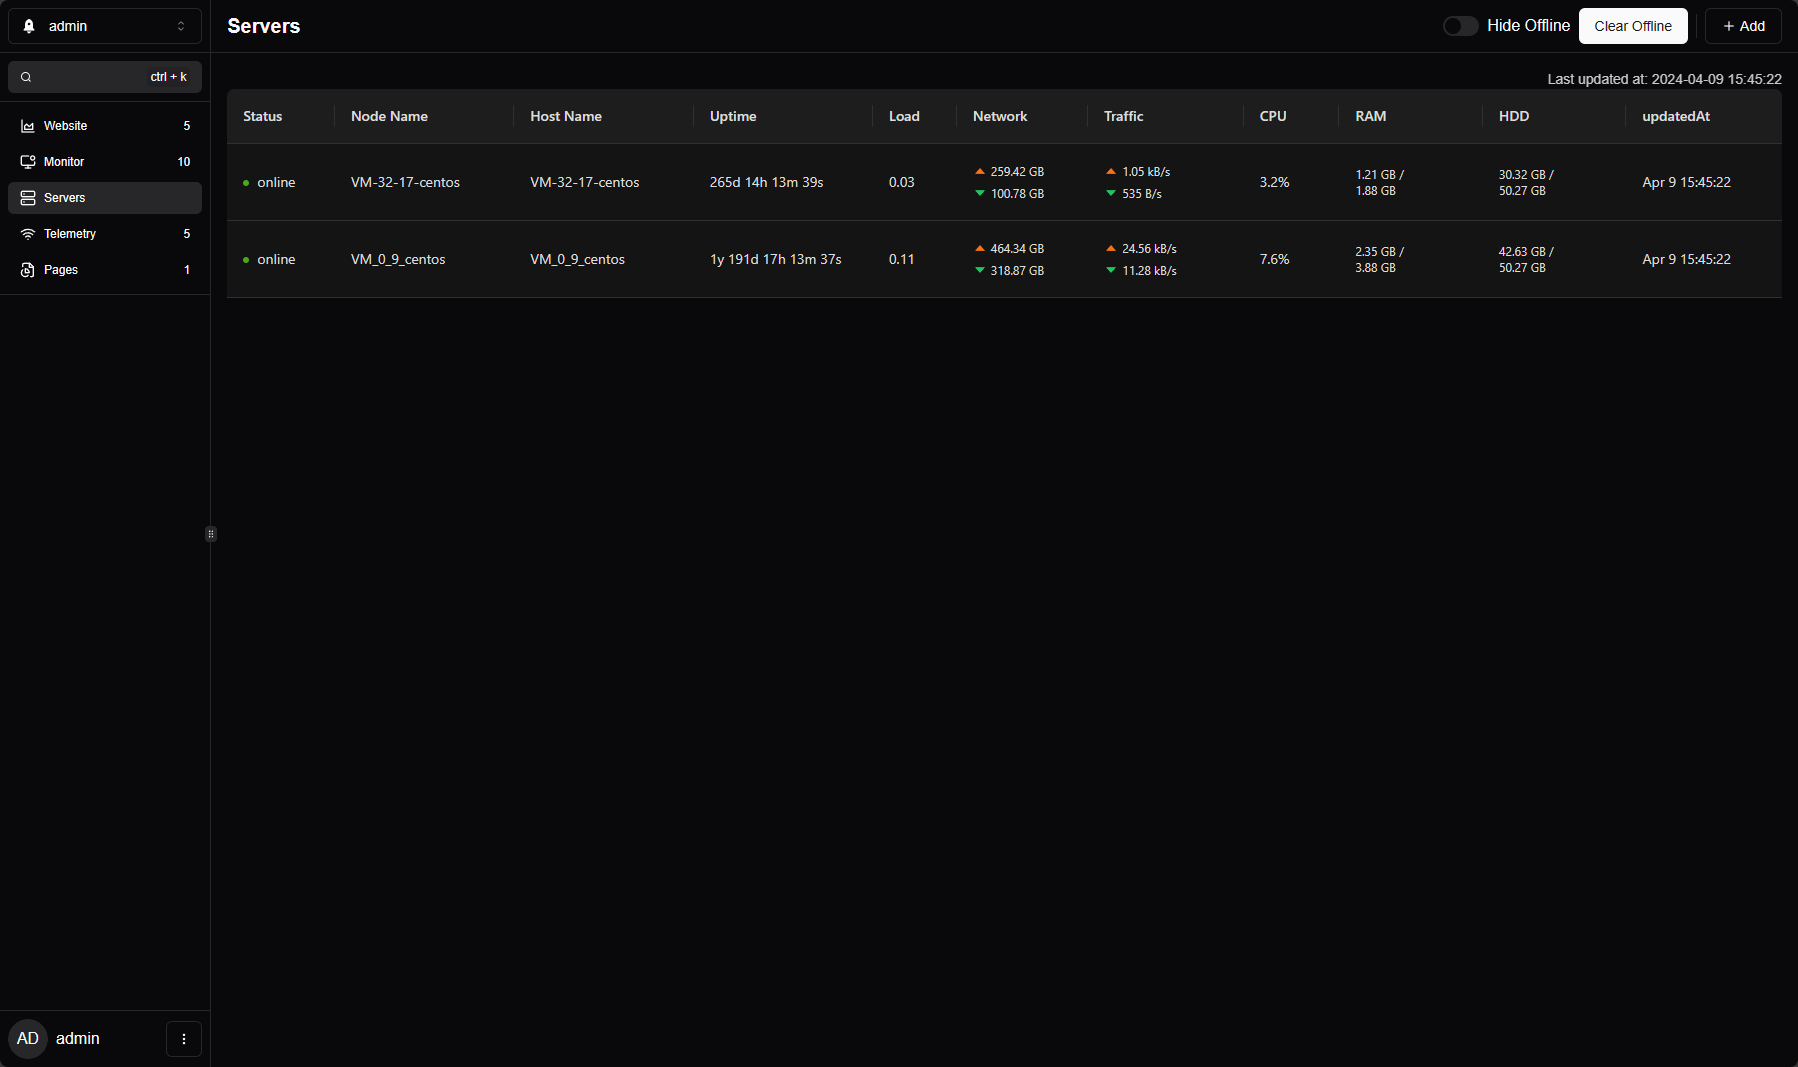Click the Telemetry wifi icon in sidebar
The image size is (1798, 1067).
[x=28, y=234]
